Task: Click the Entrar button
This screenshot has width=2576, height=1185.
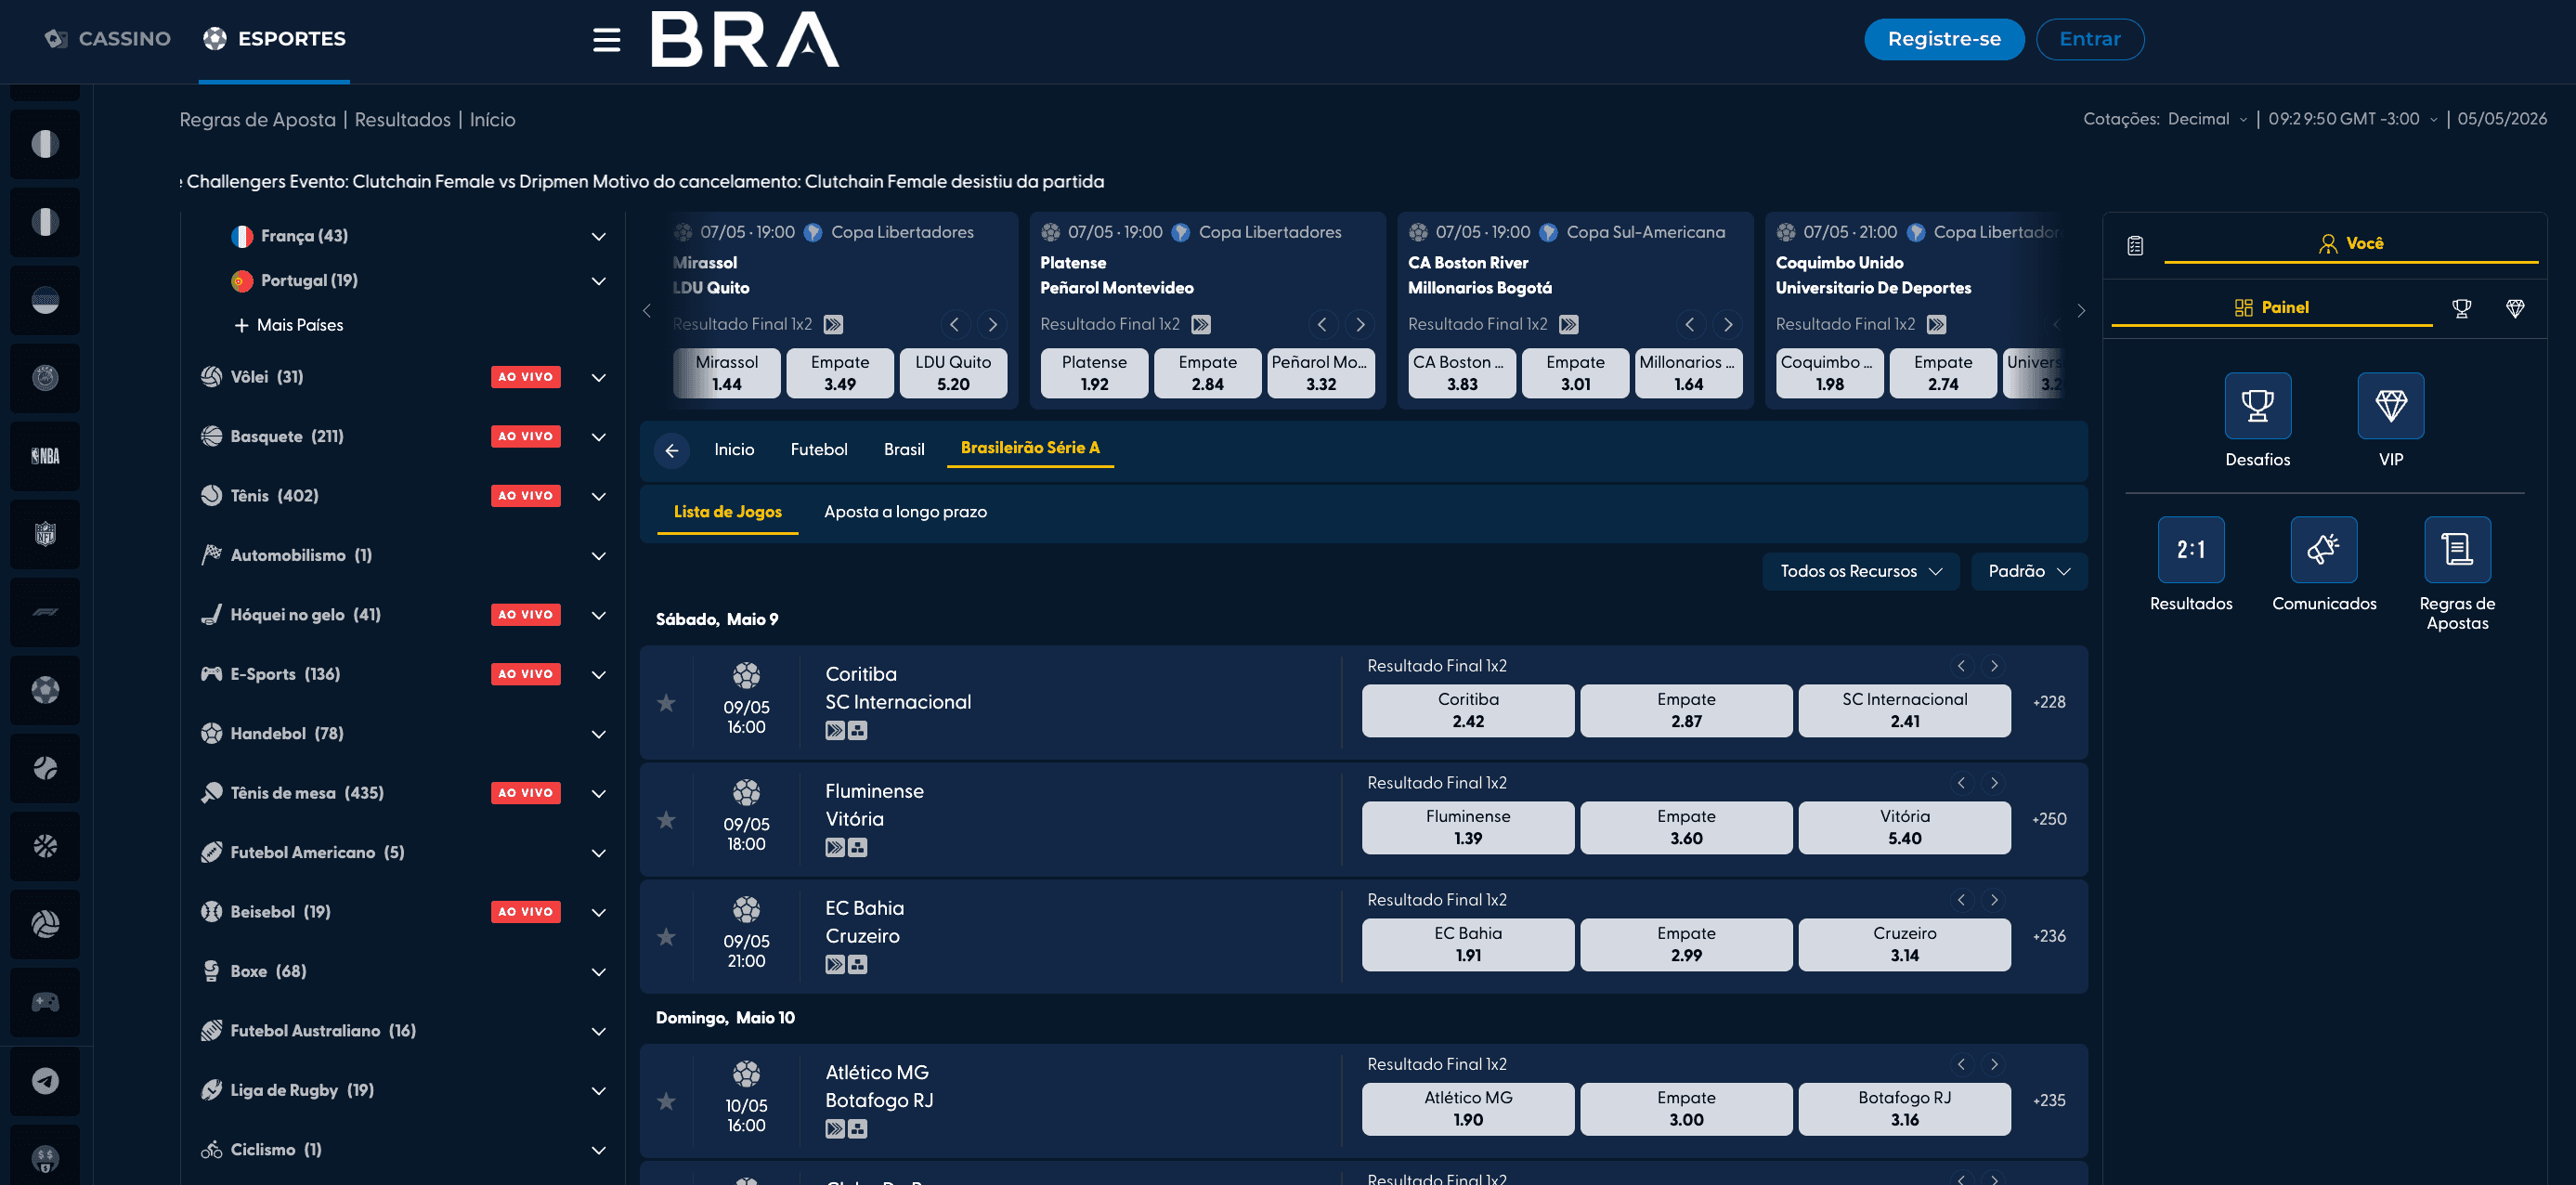Action: (2089, 39)
